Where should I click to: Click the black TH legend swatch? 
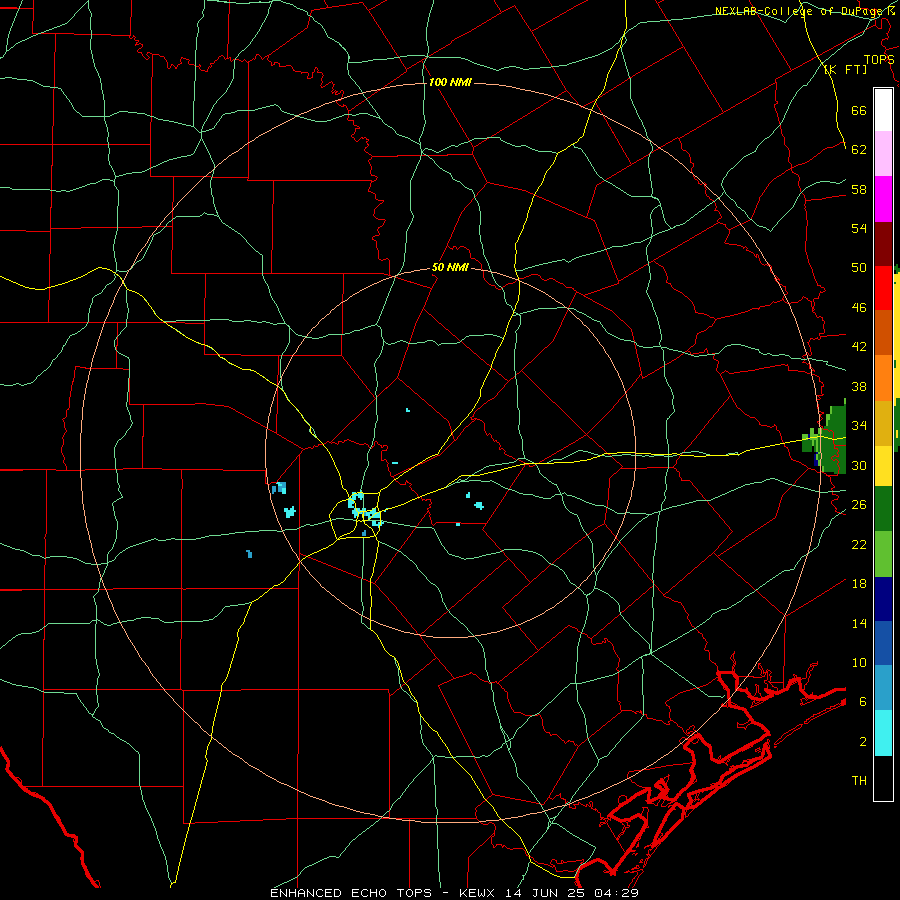coord(883,778)
